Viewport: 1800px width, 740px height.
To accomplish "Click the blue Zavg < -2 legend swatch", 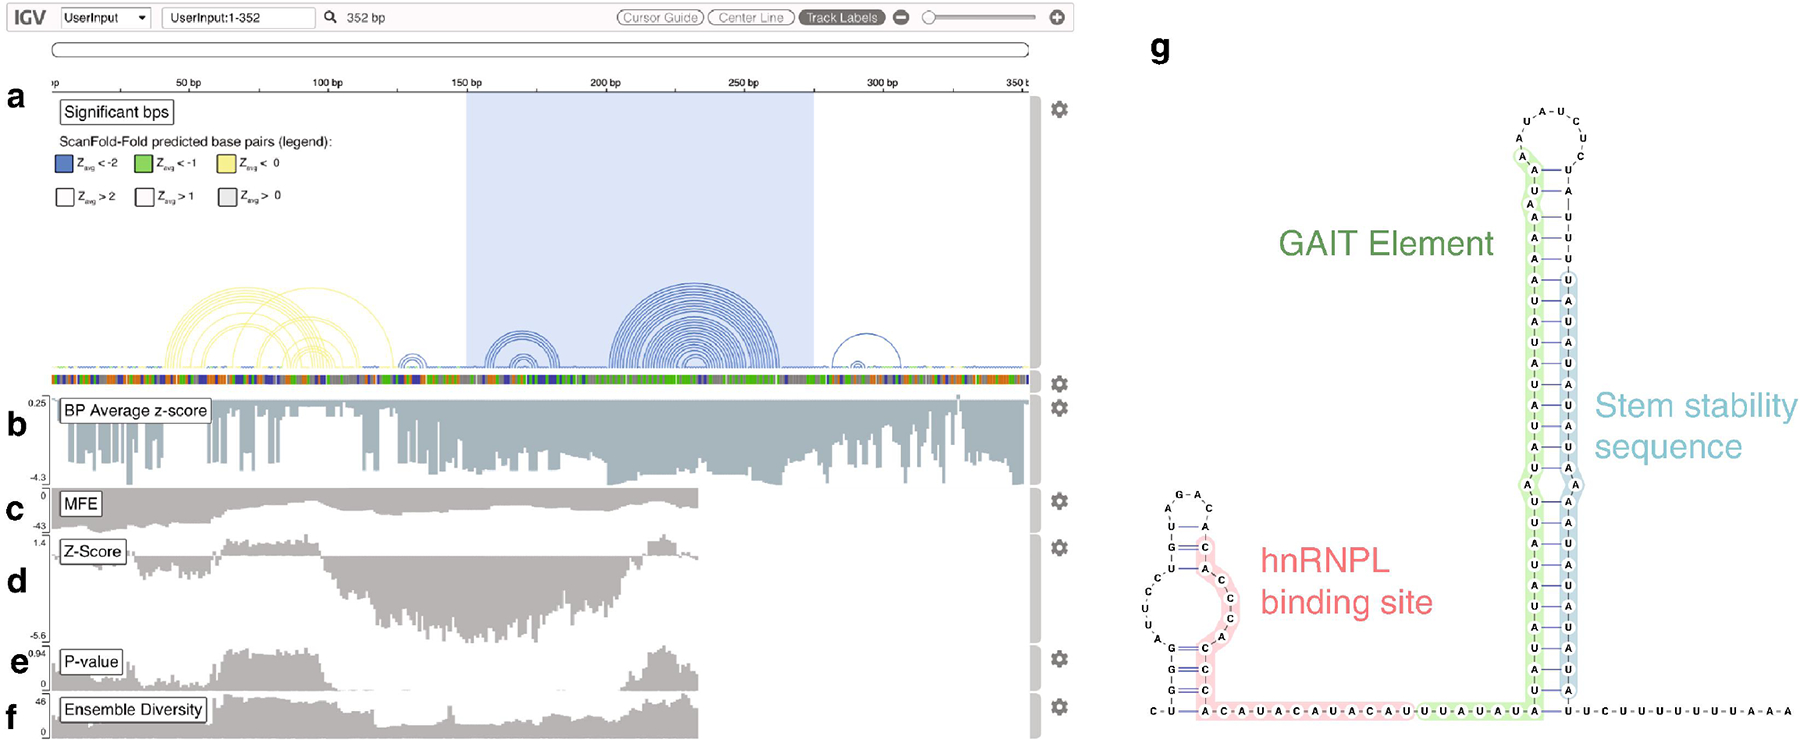I will click(64, 163).
